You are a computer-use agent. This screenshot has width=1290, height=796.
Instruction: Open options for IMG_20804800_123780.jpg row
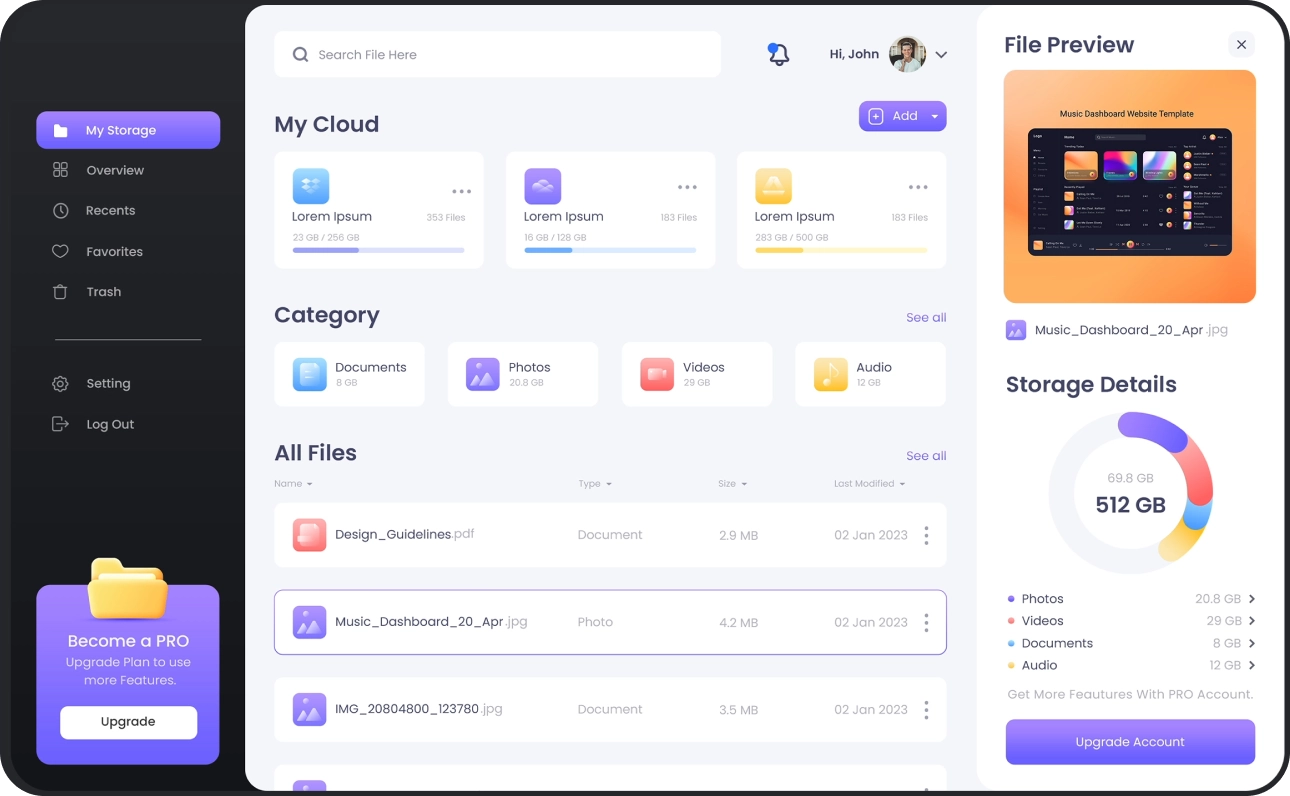point(926,710)
